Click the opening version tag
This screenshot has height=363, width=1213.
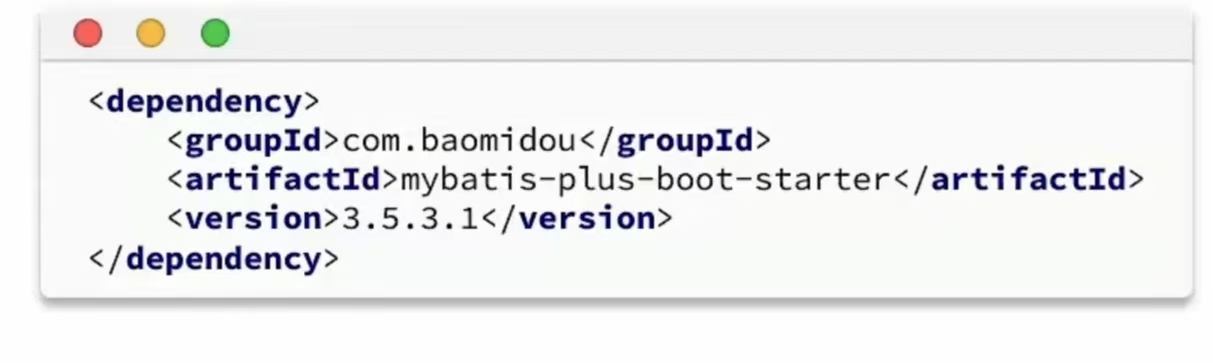pos(255,219)
